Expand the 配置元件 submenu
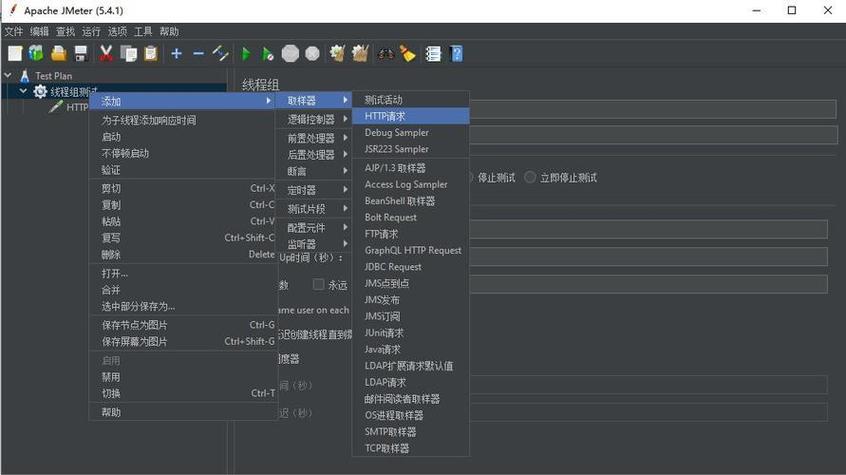This screenshot has height=475, width=846. click(313, 228)
